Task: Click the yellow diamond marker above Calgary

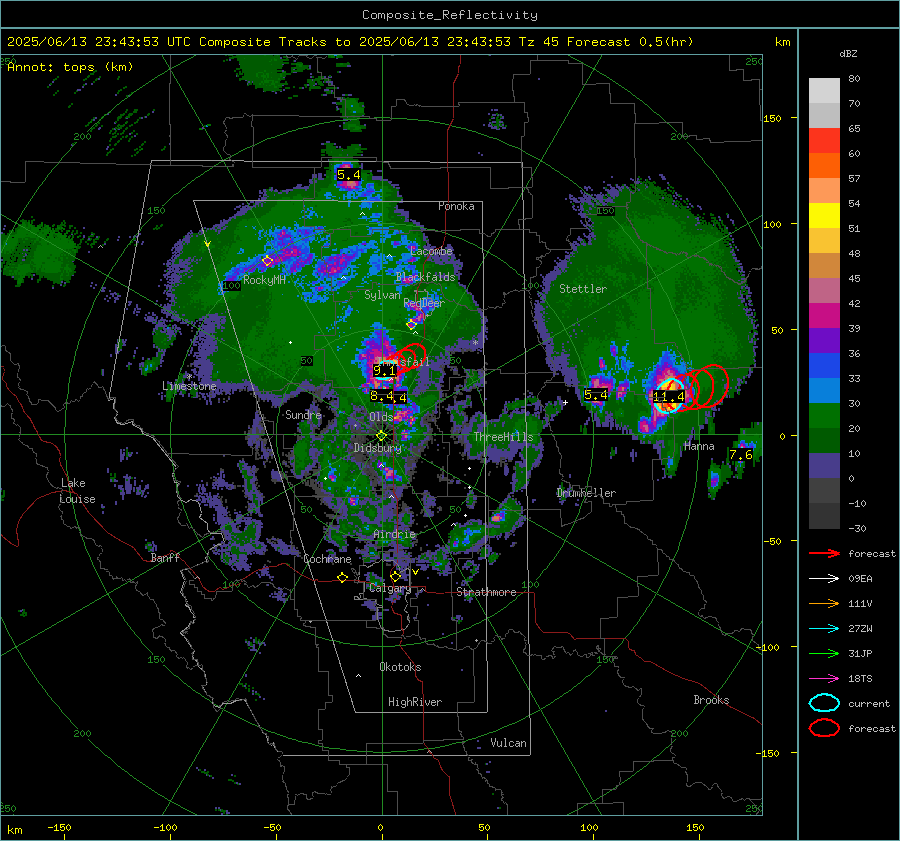Action: click(x=395, y=576)
